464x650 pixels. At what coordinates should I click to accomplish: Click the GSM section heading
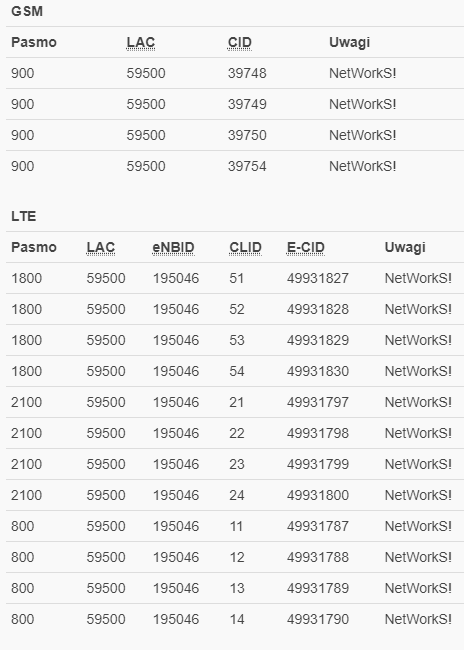click(27, 11)
